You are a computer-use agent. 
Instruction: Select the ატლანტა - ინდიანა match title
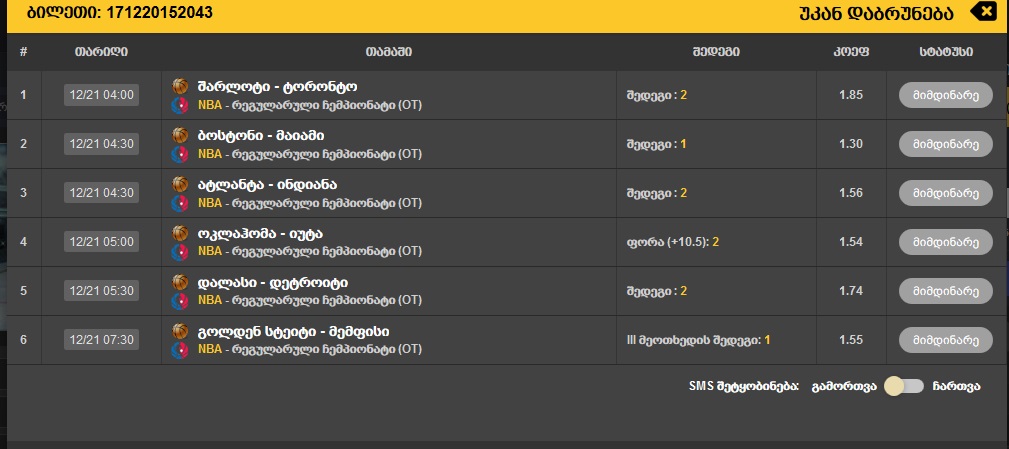pyautogui.click(x=267, y=185)
